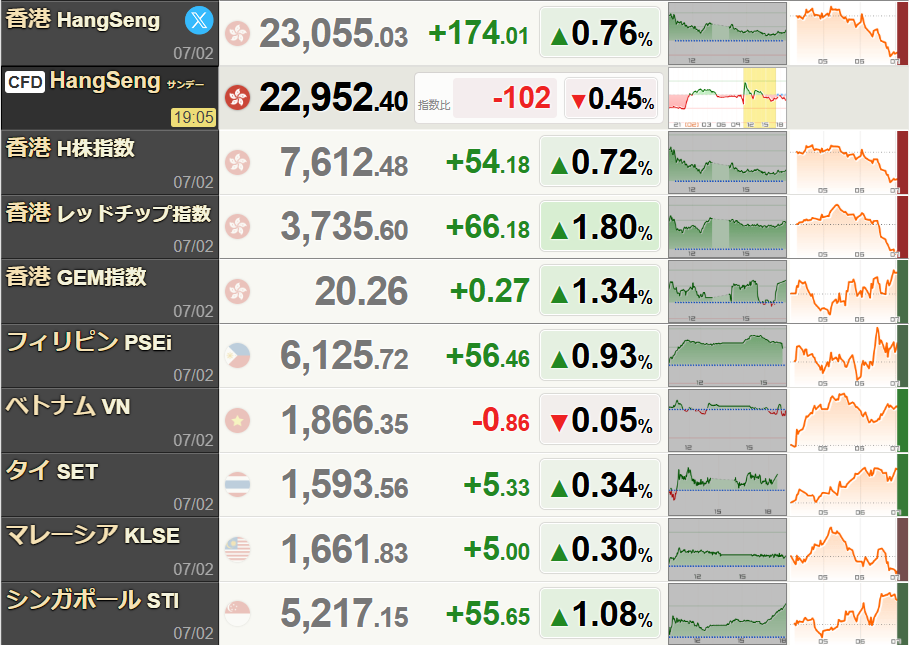Click H株指数 intraday mini chart
The height and width of the screenshot is (645, 909).
click(728, 162)
